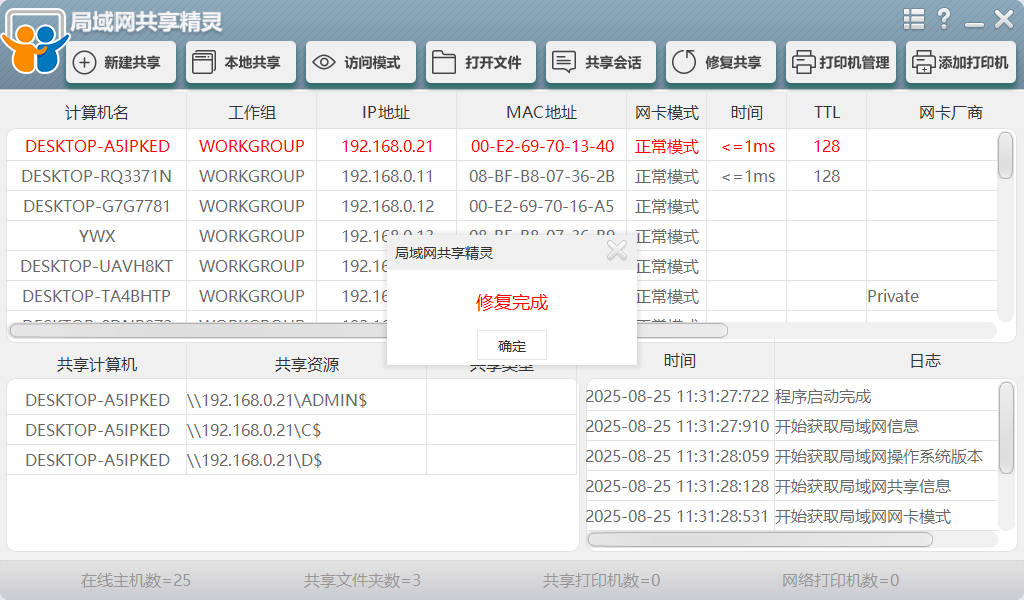Click Add Printer (添加打印机) toolbar button
This screenshot has height=600, width=1024.
(x=960, y=62)
